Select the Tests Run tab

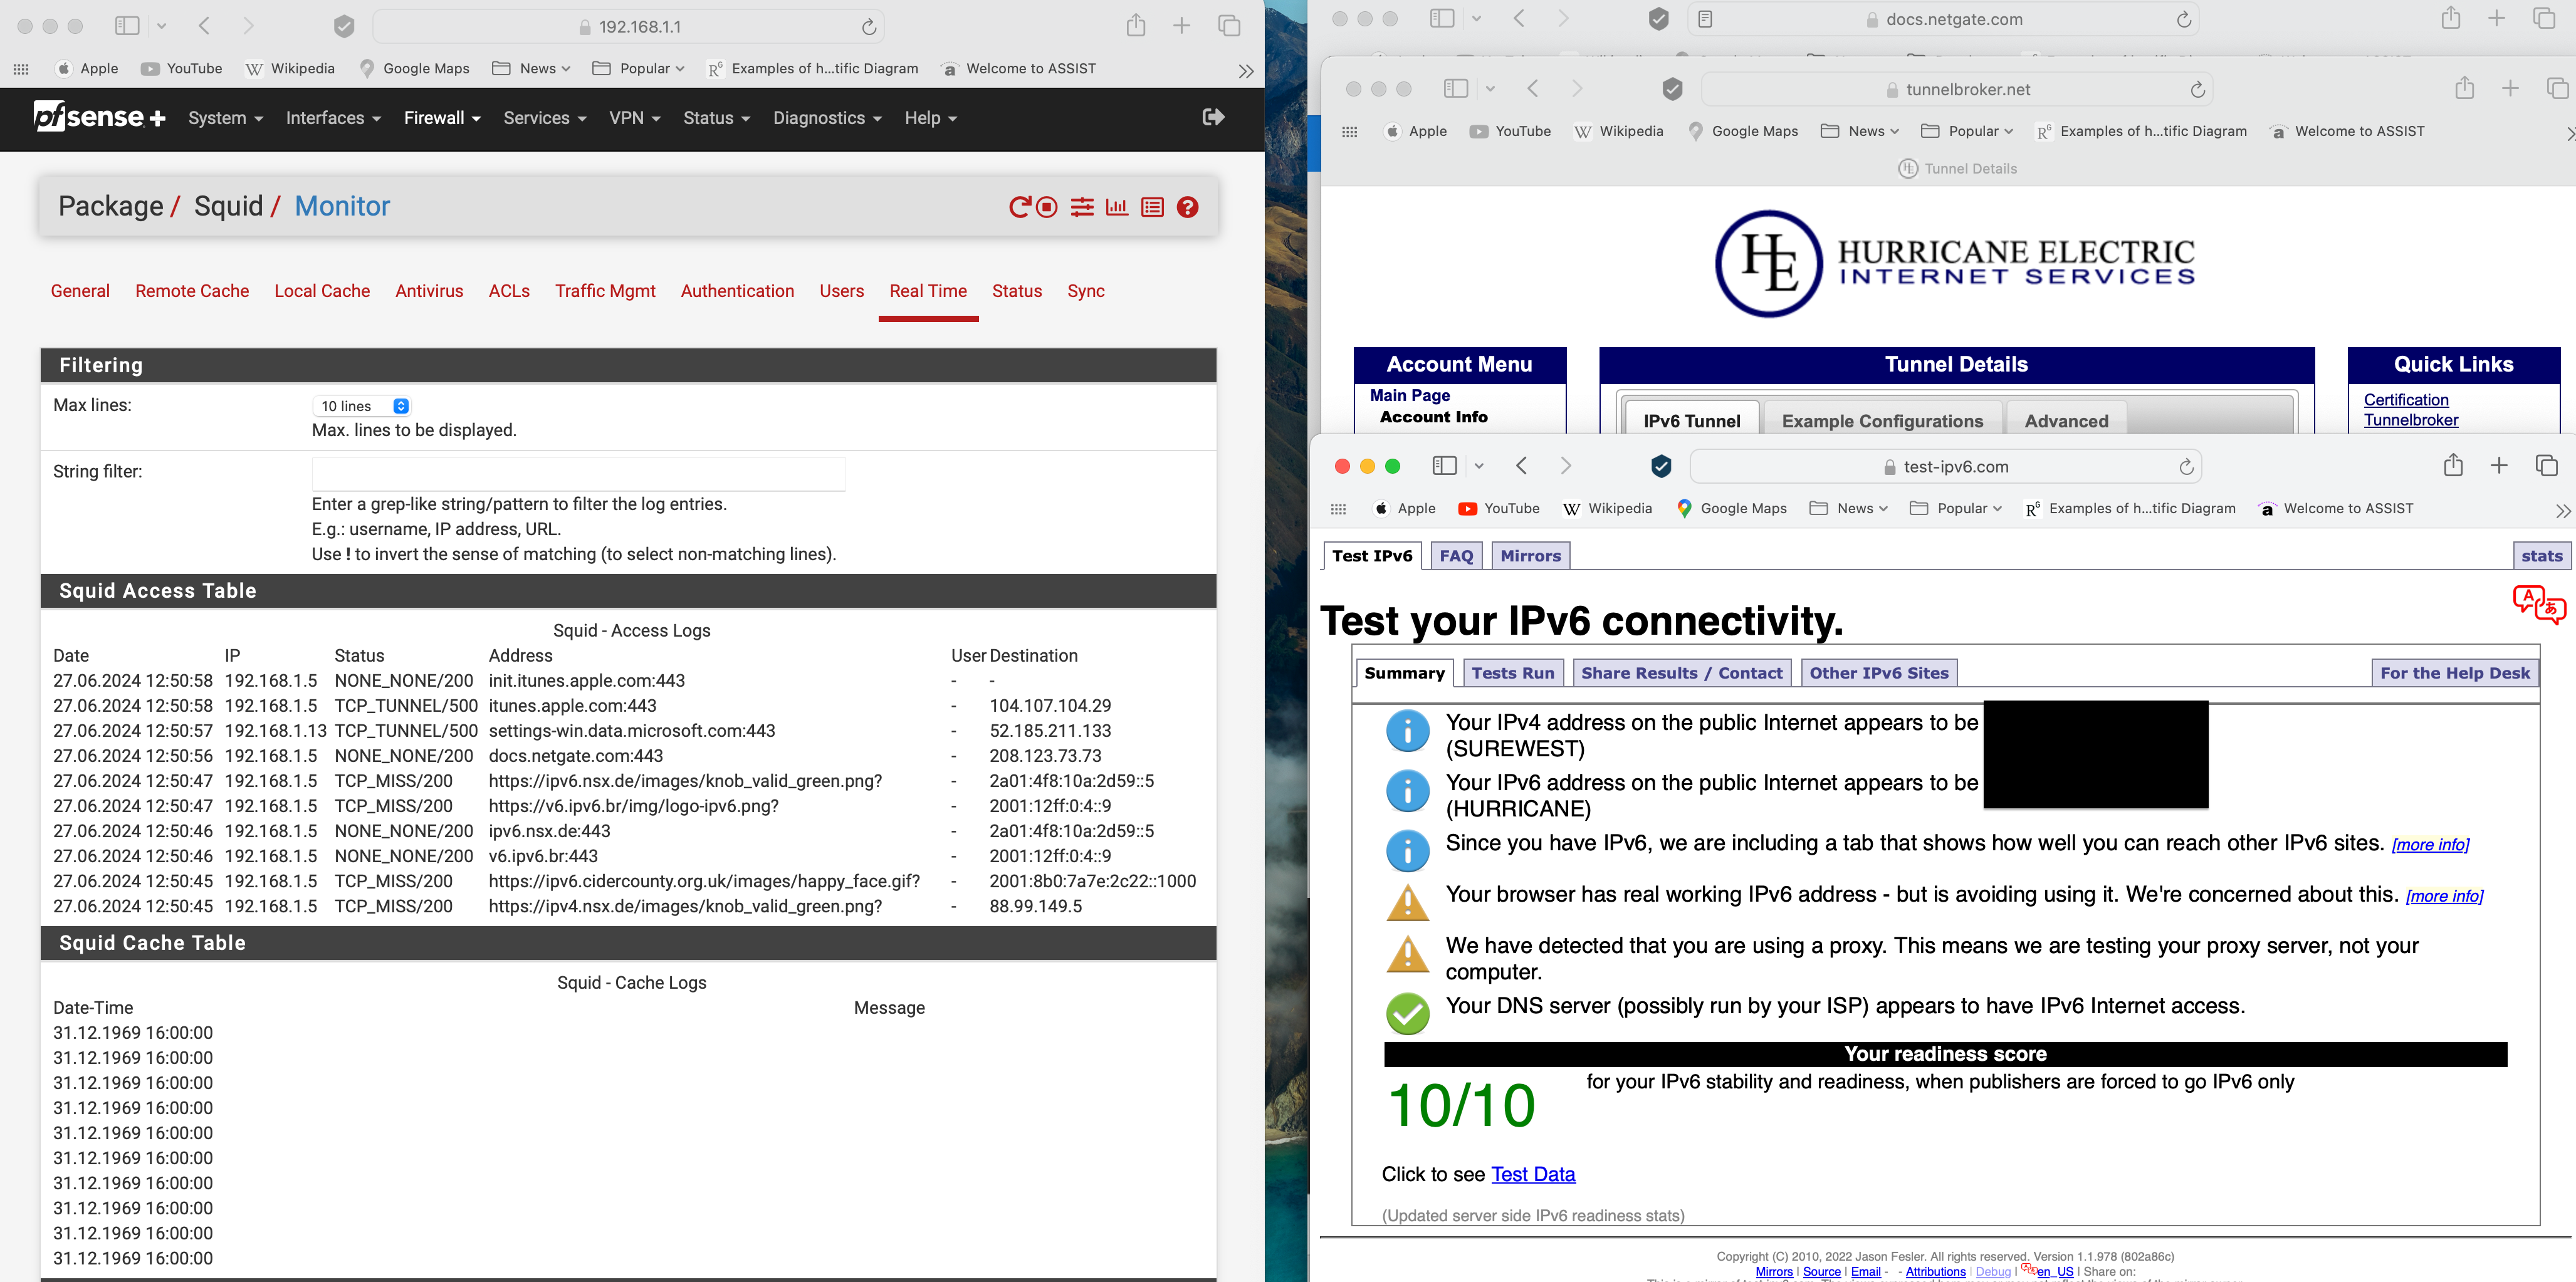point(1512,673)
